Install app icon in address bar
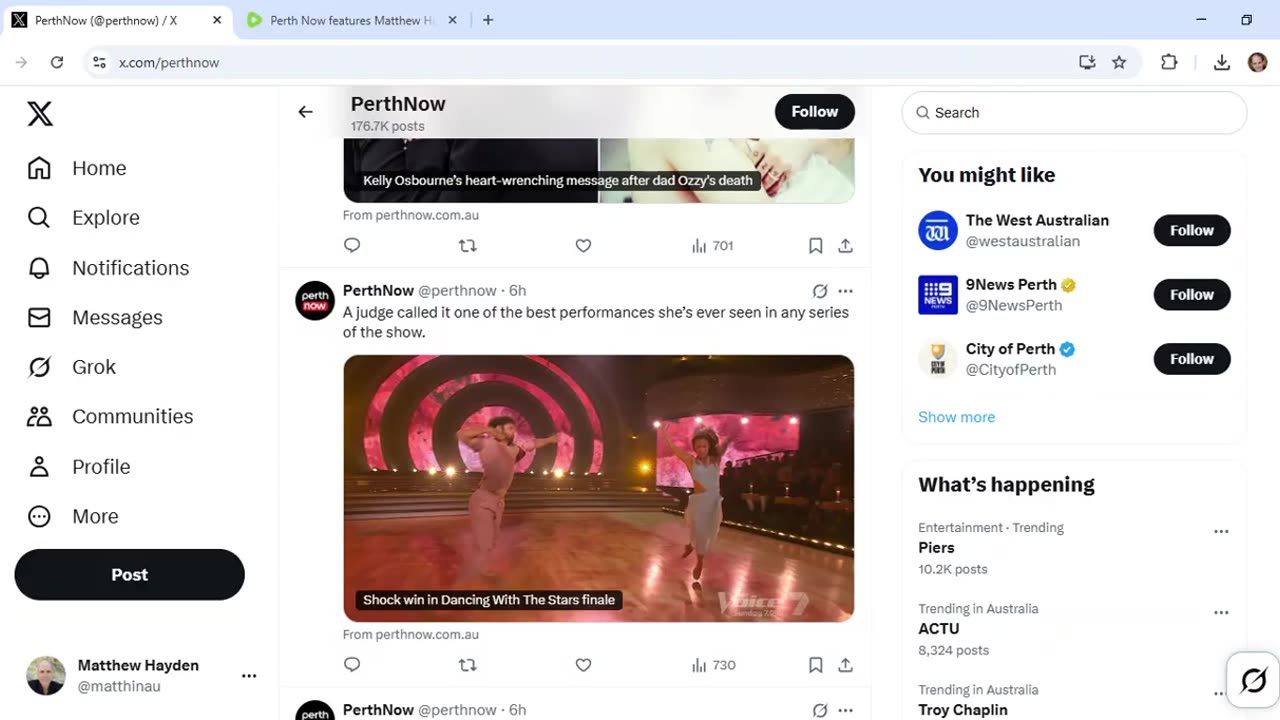 (x=1087, y=62)
